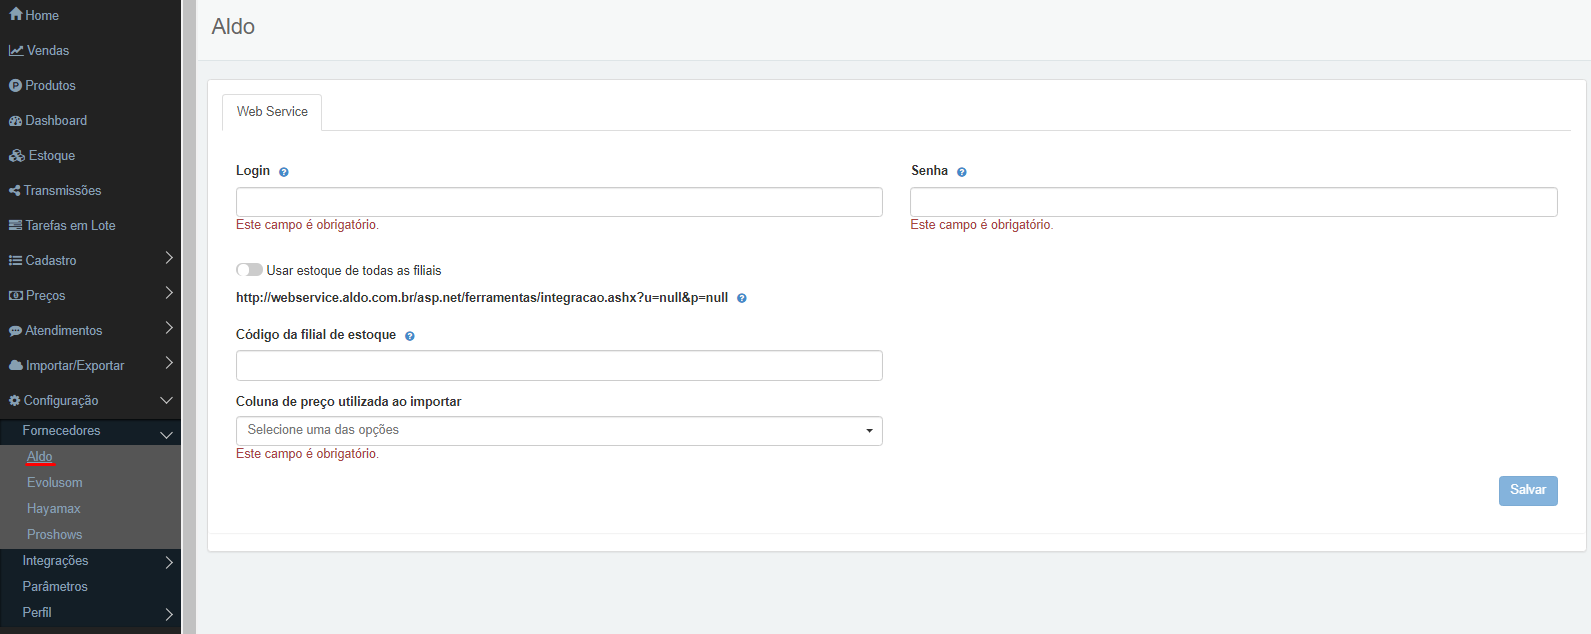Expand the Integrações submenu chevron
Viewport: 1591px width, 634px height.
click(169, 562)
